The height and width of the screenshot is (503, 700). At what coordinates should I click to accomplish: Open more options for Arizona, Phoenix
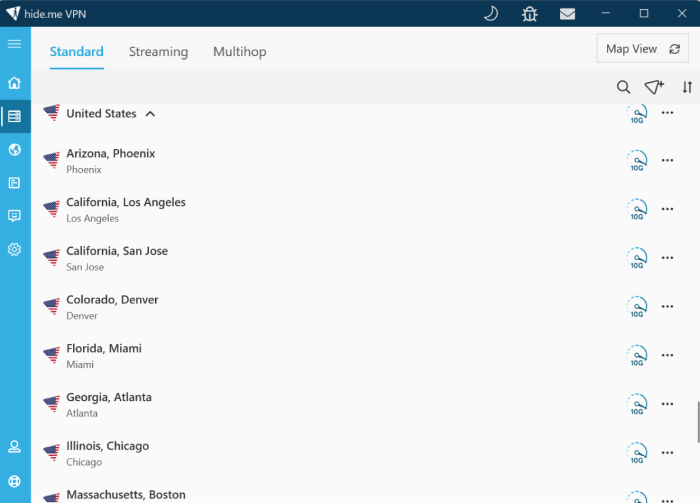(x=667, y=160)
